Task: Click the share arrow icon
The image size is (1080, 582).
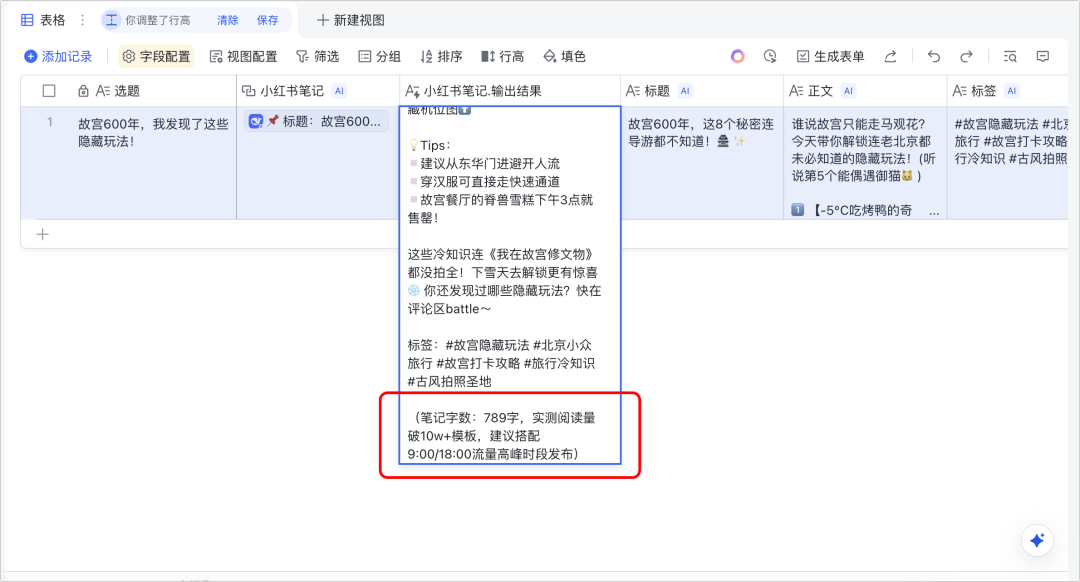Action: tap(891, 56)
